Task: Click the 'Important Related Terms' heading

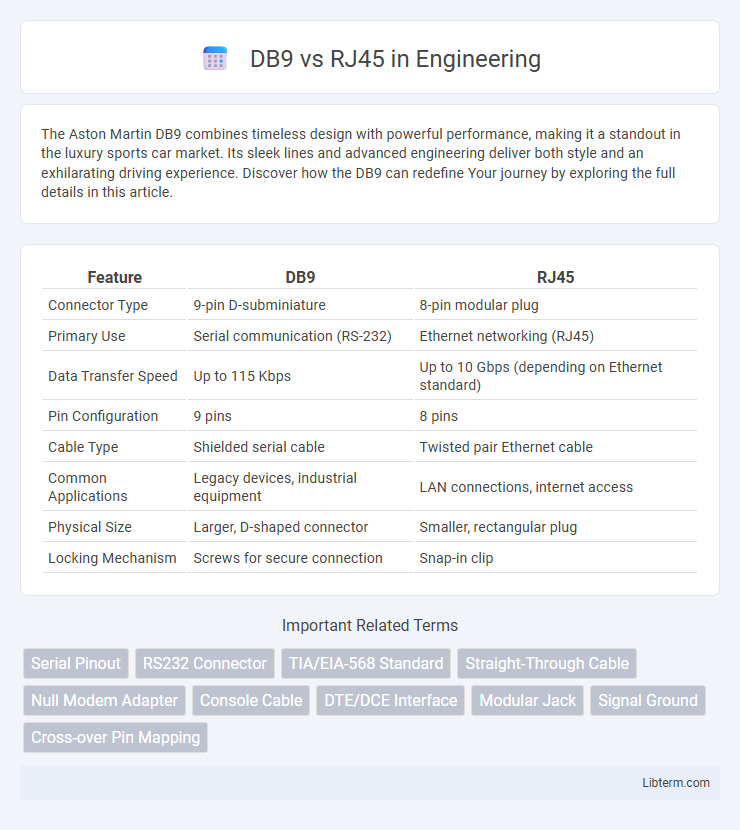Action: click(x=369, y=625)
